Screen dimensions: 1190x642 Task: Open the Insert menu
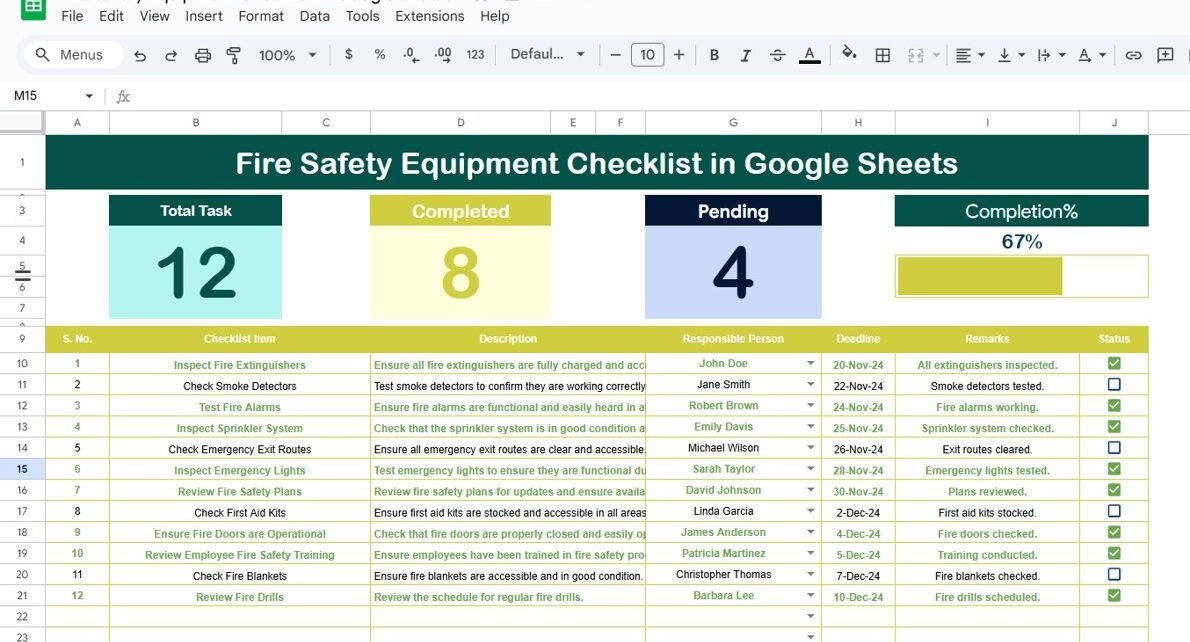point(203,16)
